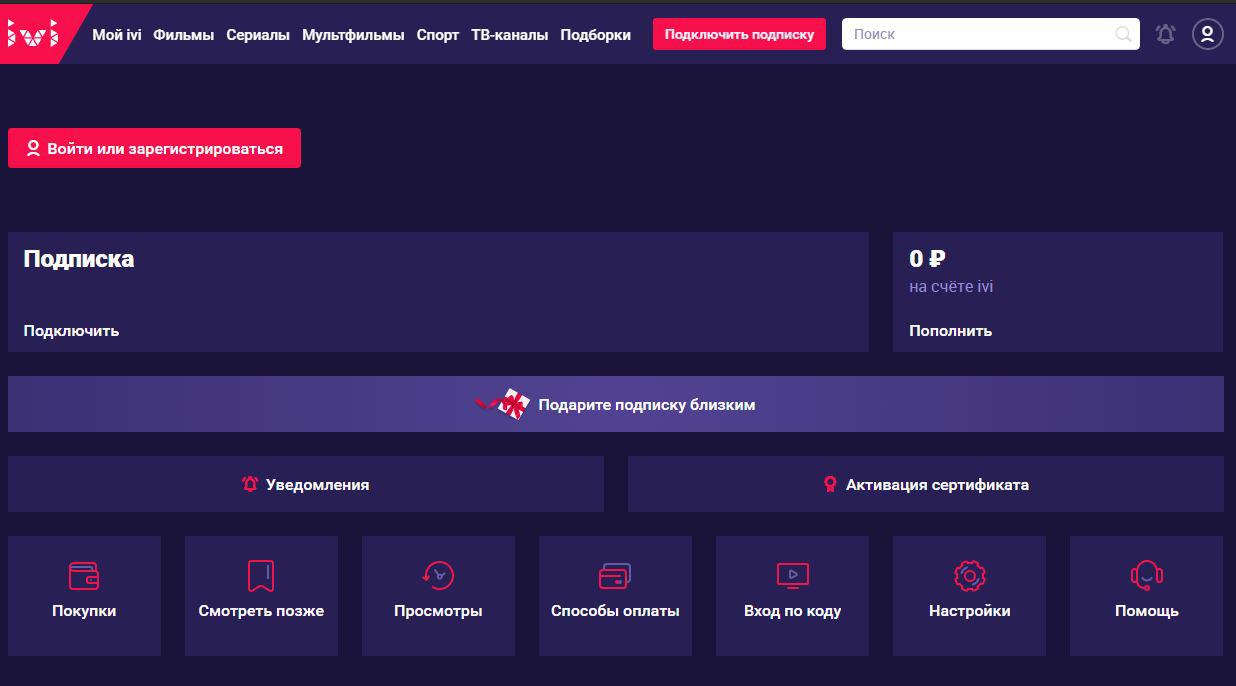Open the Уведомления text label
1236x686 pixels.
[317, 485]
